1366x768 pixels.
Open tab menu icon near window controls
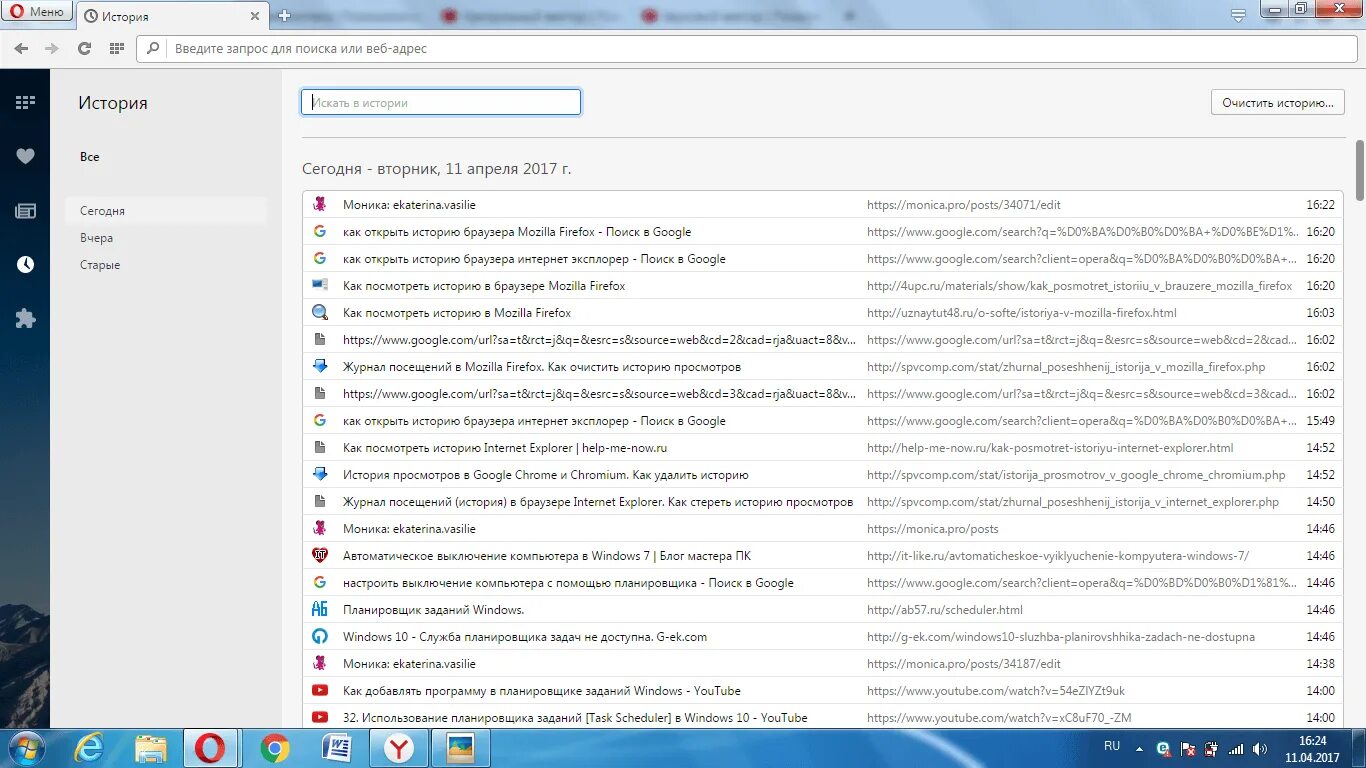click(x=1238, y=15)
